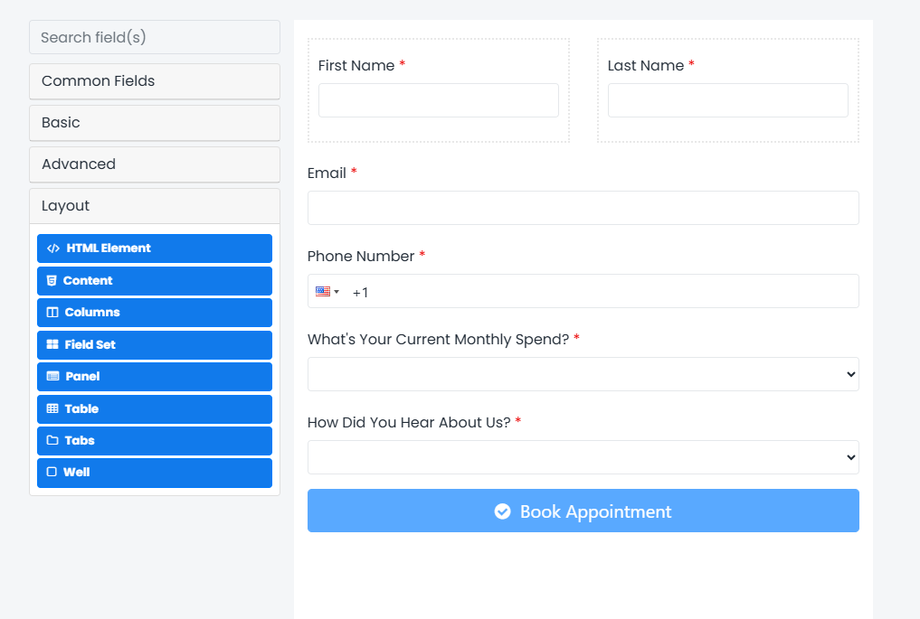
Task: Open the US flag country code selector
Action: [327, 292]
